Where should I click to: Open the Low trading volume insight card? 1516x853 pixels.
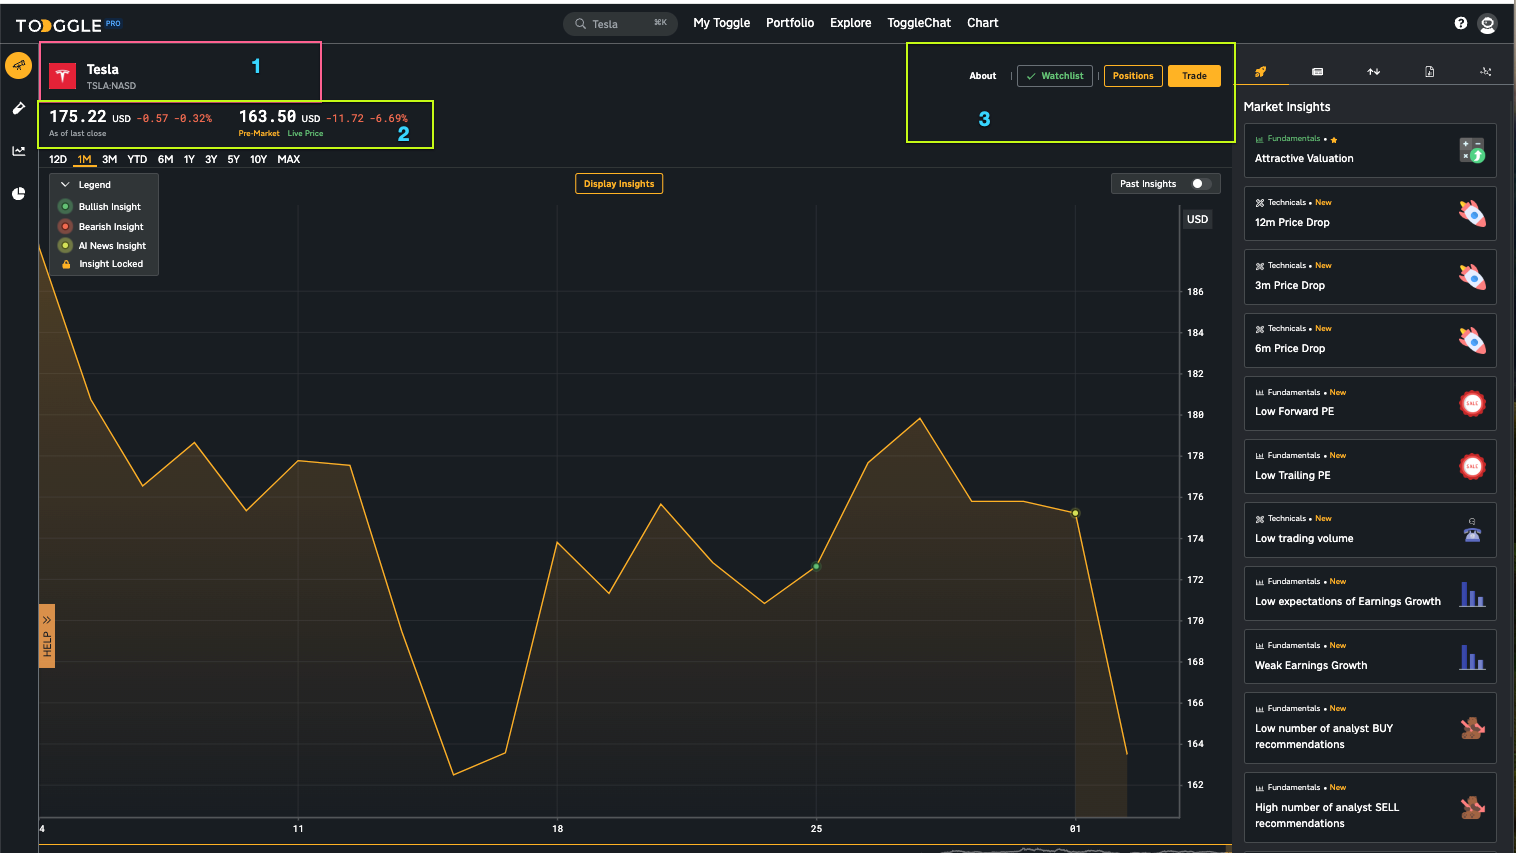pos(1370,530)
